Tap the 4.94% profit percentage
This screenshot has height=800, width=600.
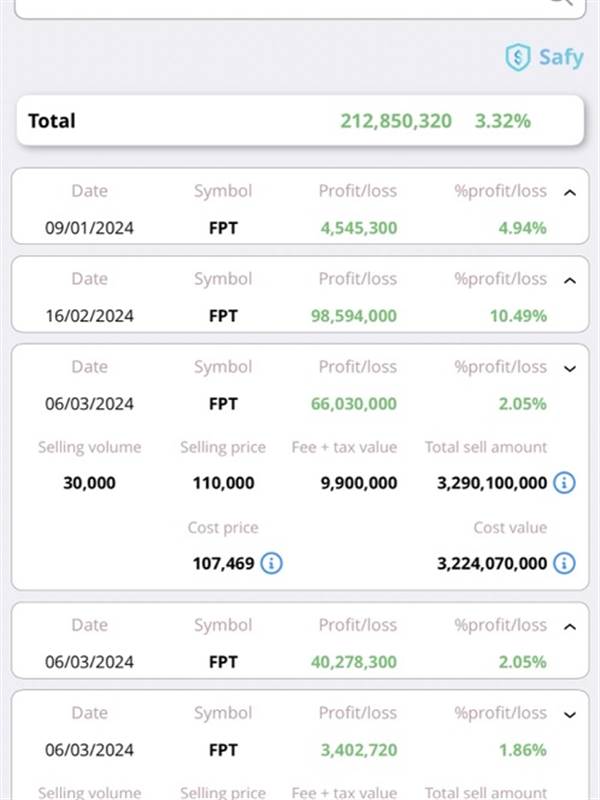[x=522, y=228]
